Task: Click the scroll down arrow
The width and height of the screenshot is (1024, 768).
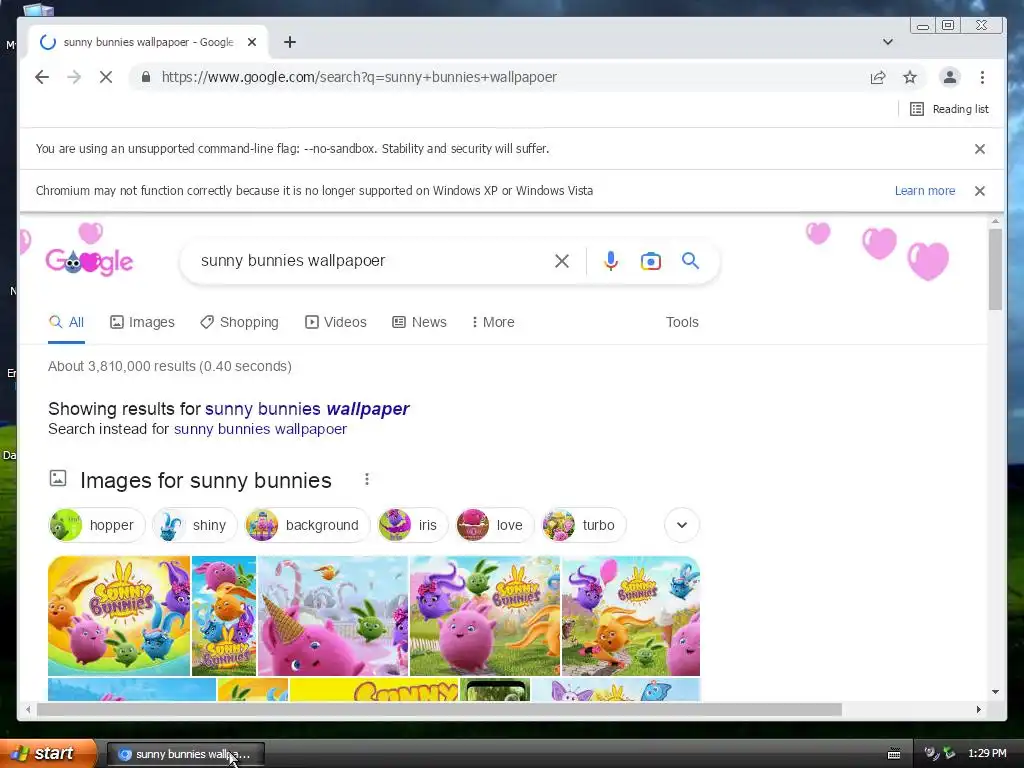Action: tap(995, 692)
